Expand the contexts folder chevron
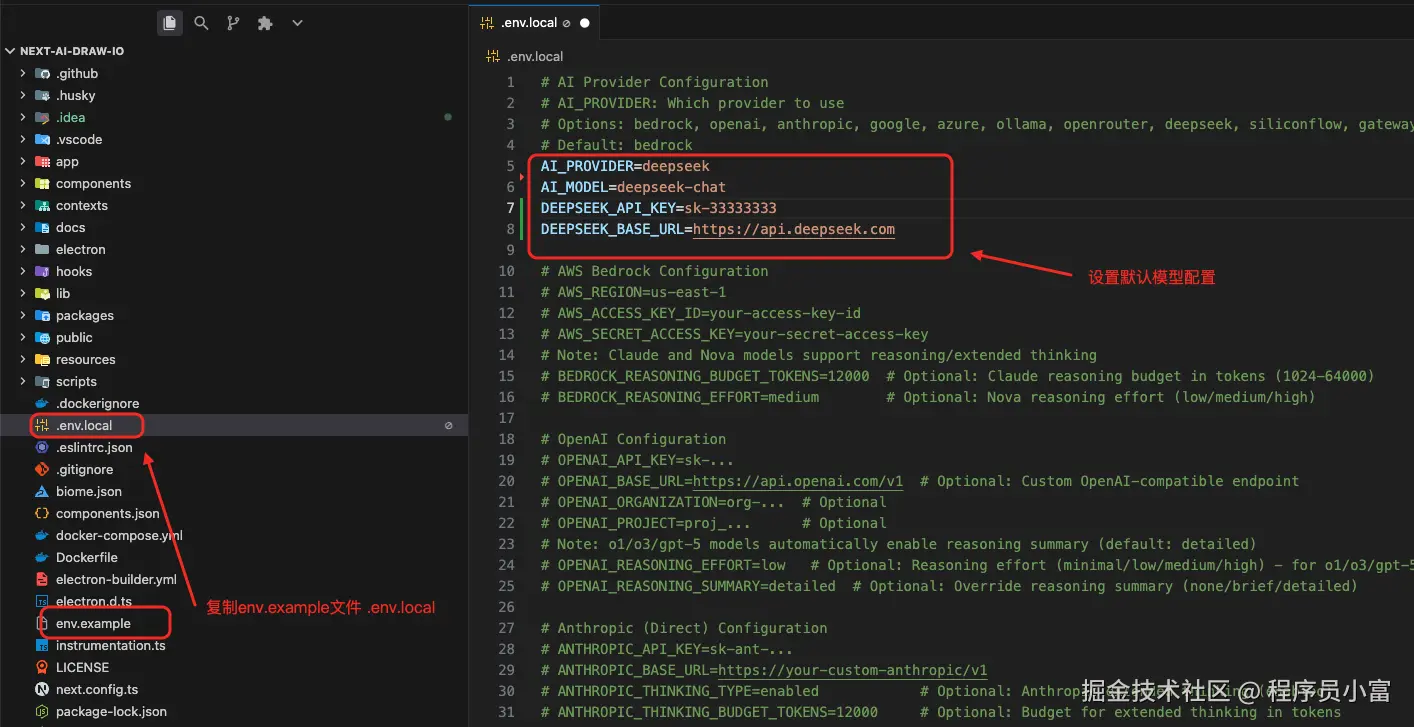Image resolution: width=1414 pixels, height=727 pixels. (x=23, y=205)
